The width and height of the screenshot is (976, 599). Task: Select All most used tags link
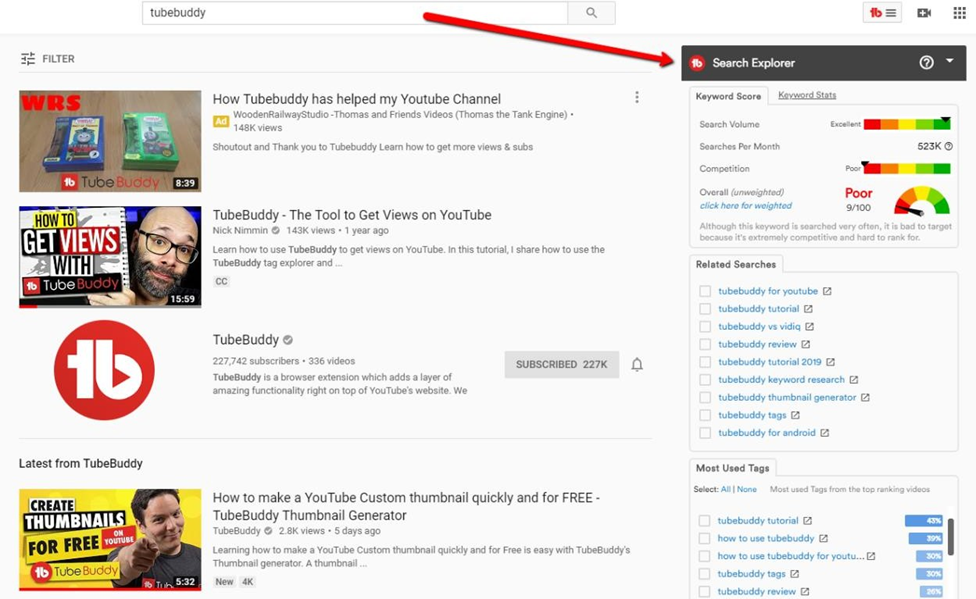[726, 489]
